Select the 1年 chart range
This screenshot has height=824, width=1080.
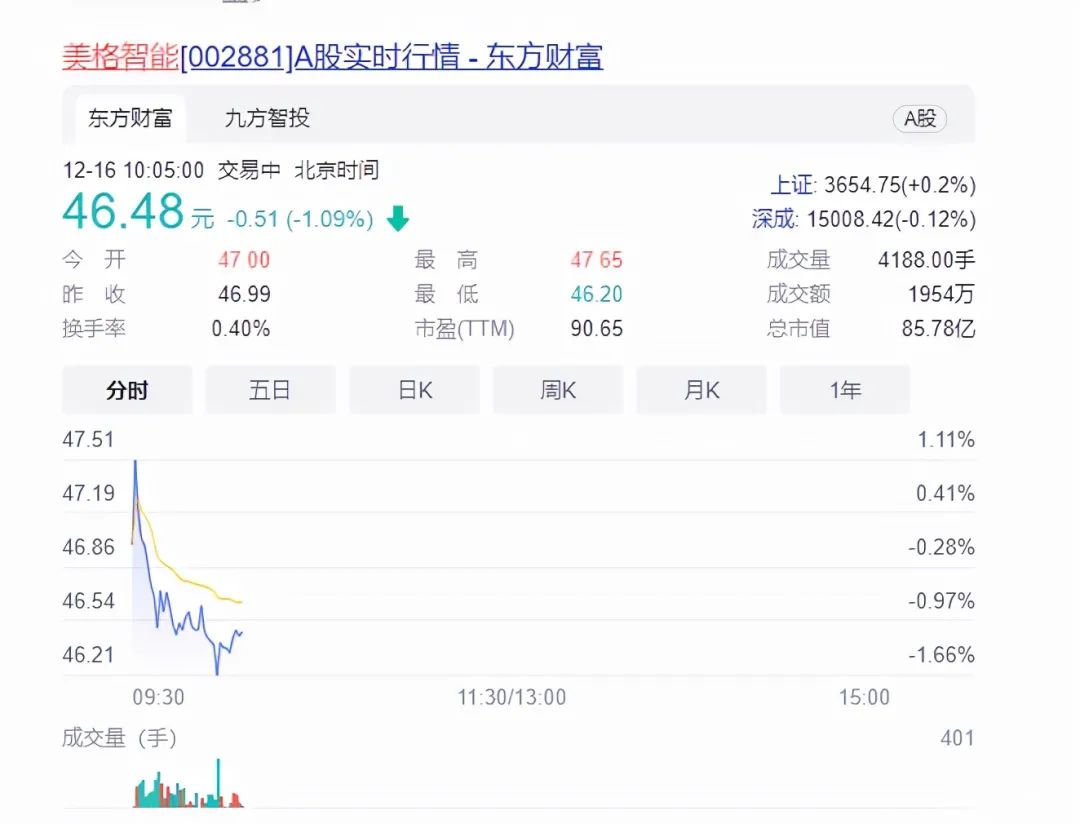pos(845,390)
